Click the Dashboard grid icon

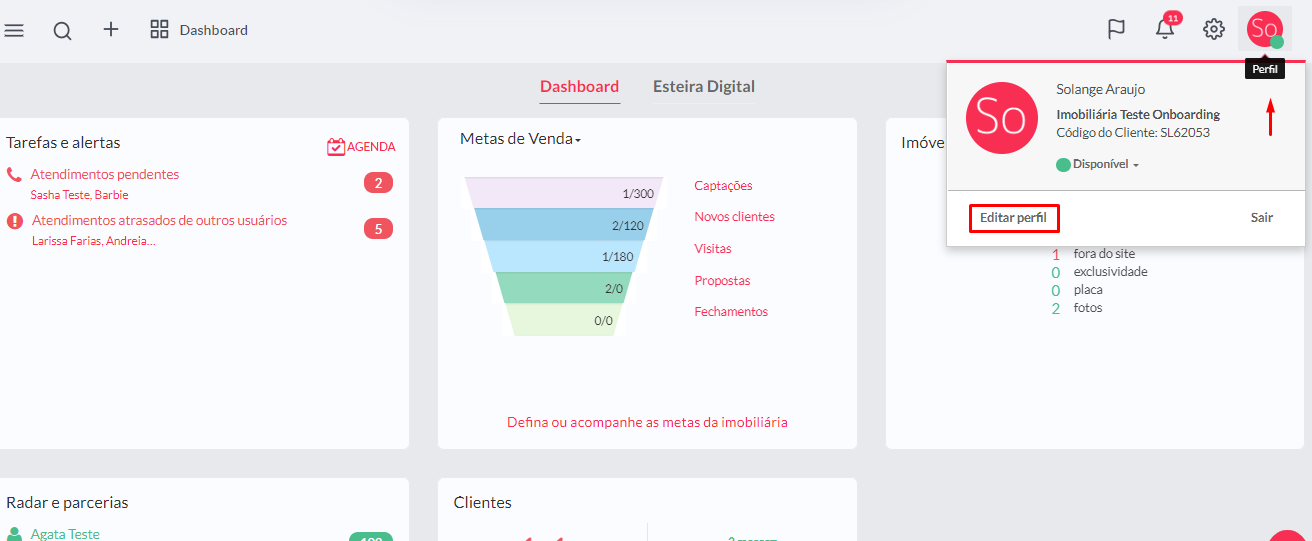pos(159,30)
